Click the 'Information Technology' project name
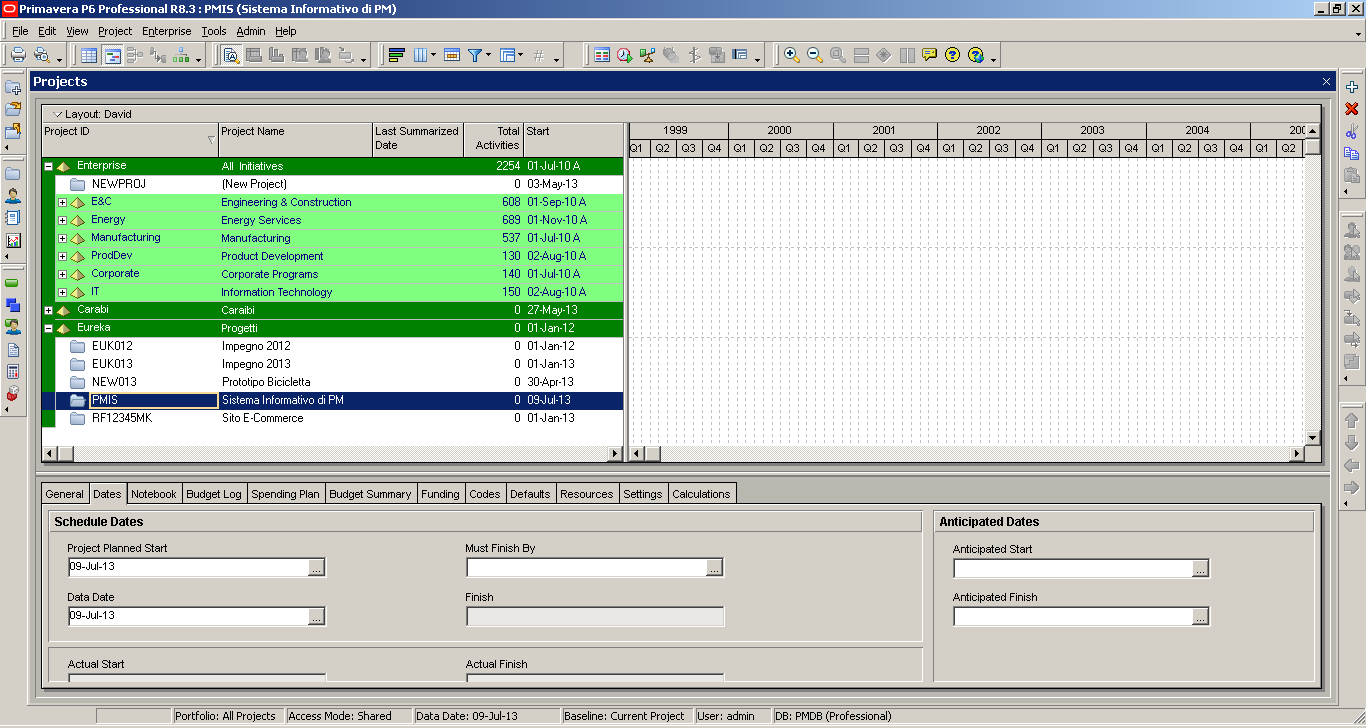1366x728 pixels. (x=277, y=293)
